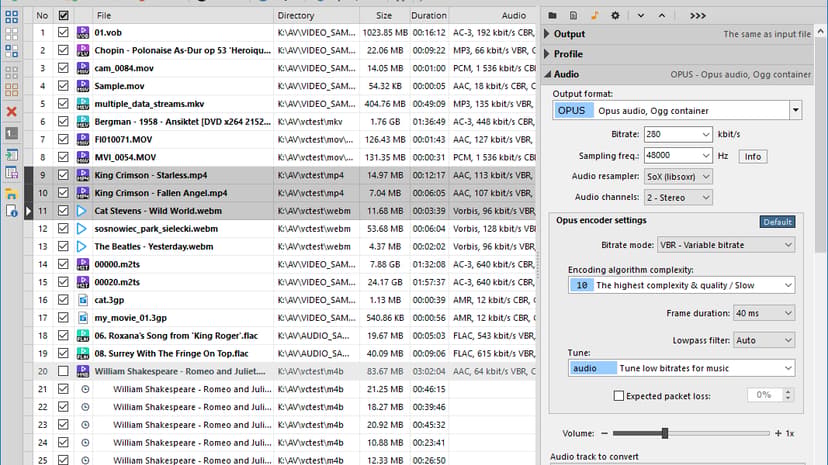Viewport: 828px width, 465px height.
Task: Sort by the Directory column header
Action: (316, 15)
